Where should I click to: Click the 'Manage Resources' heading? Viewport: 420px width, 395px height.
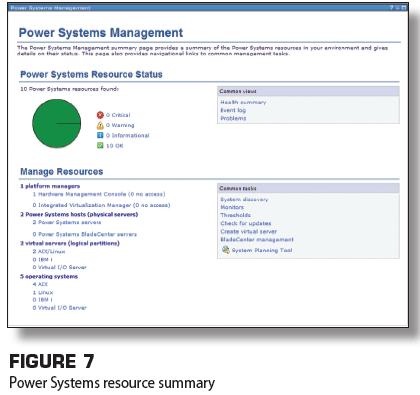[62, 171]
